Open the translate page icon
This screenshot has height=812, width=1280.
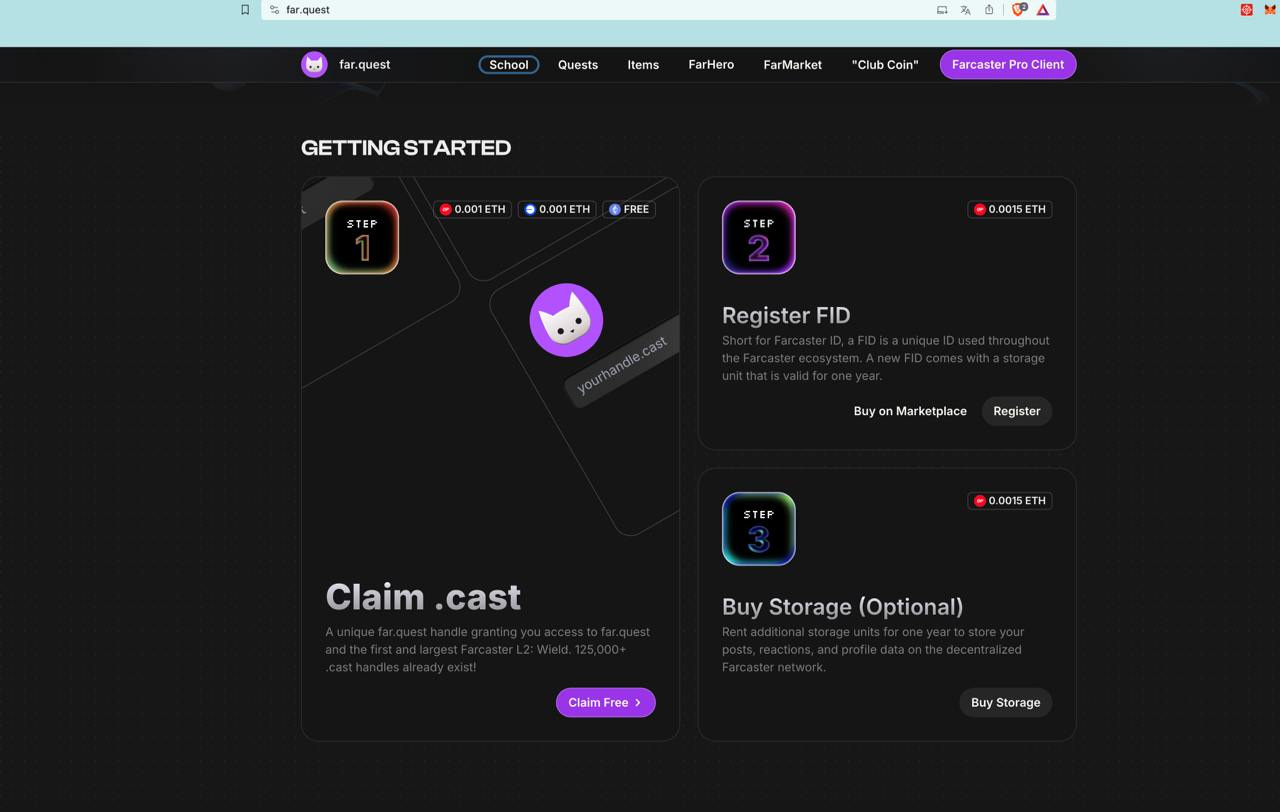coord(965,10)
